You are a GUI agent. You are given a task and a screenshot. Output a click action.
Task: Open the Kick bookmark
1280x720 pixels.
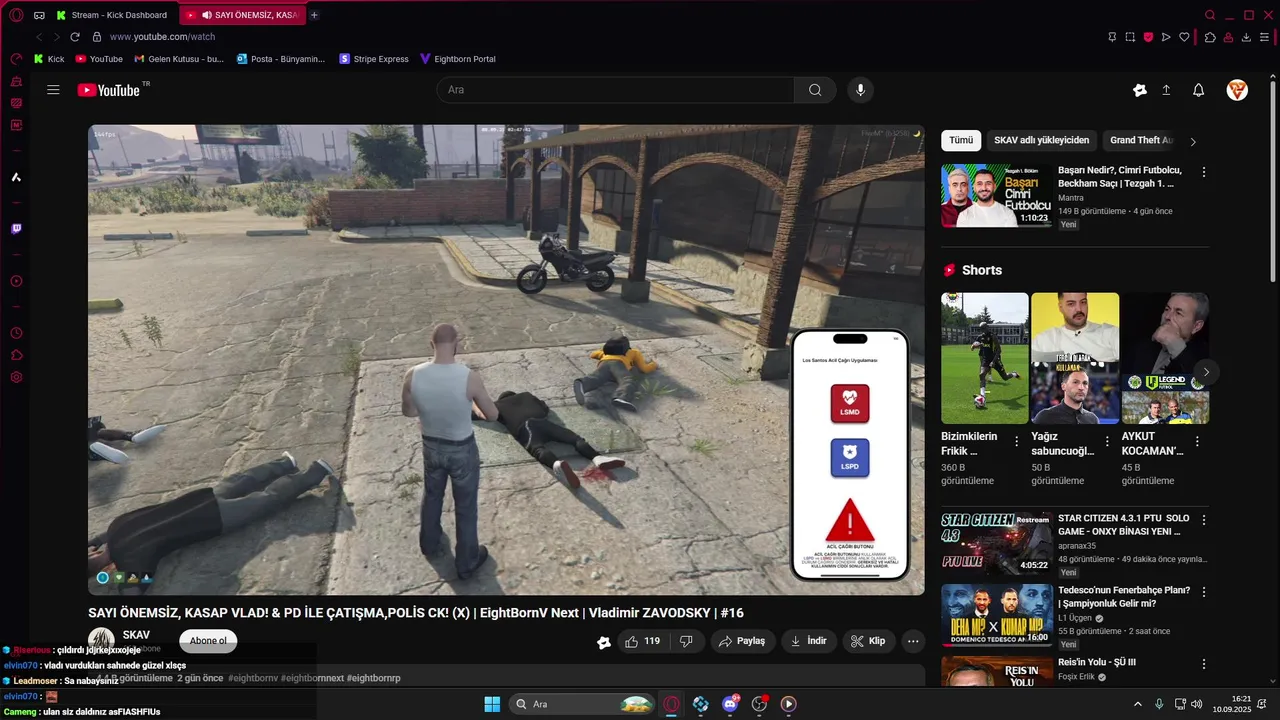click(49, 59)
